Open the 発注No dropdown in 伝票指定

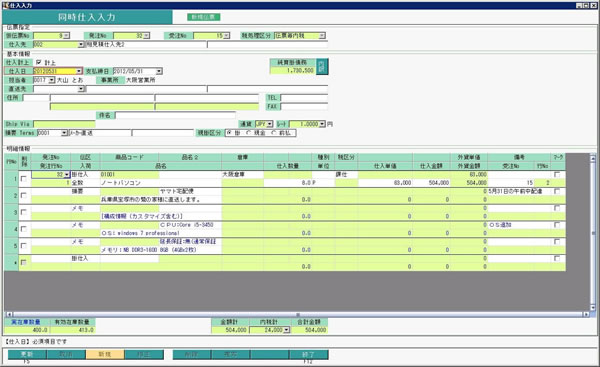[147, 36]
